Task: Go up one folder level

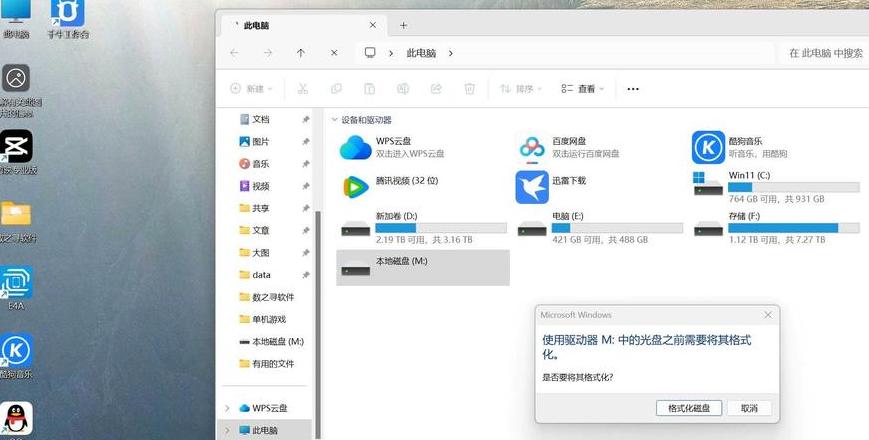Action: (x=300, y=53)
